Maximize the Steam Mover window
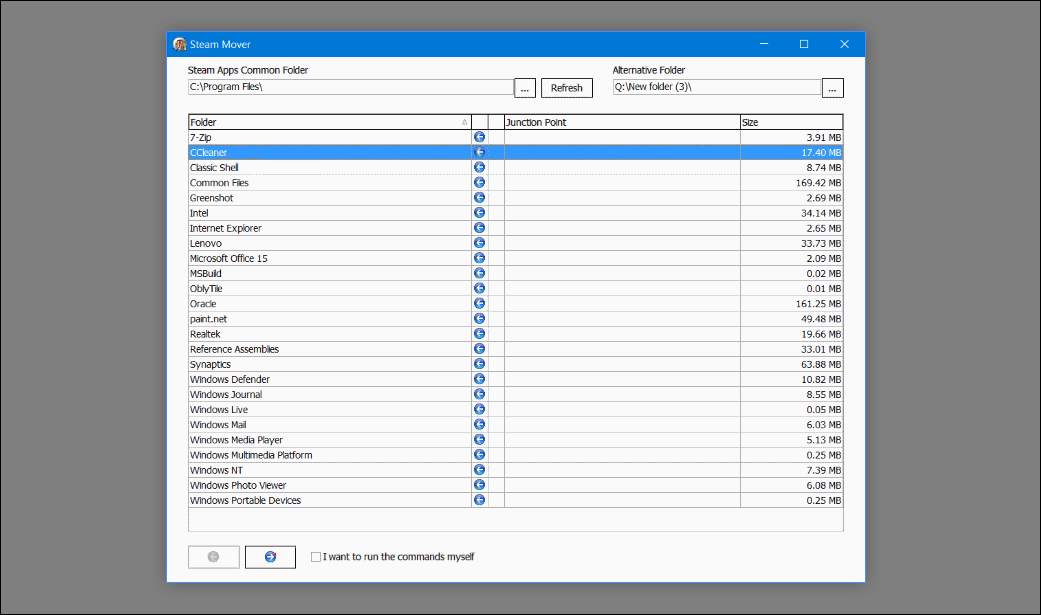 (804, 44)
